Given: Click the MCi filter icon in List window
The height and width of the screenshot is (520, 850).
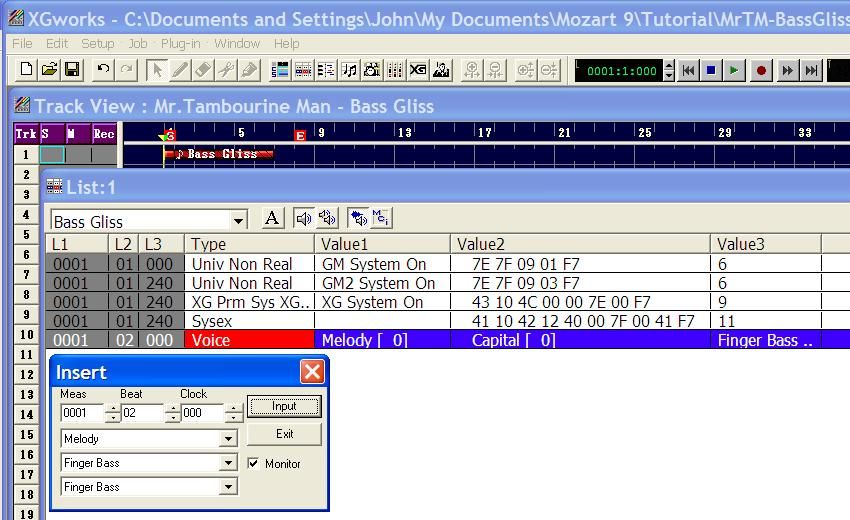Looking at the screenshot, I should pyautogui.click(x=381, y=218).
